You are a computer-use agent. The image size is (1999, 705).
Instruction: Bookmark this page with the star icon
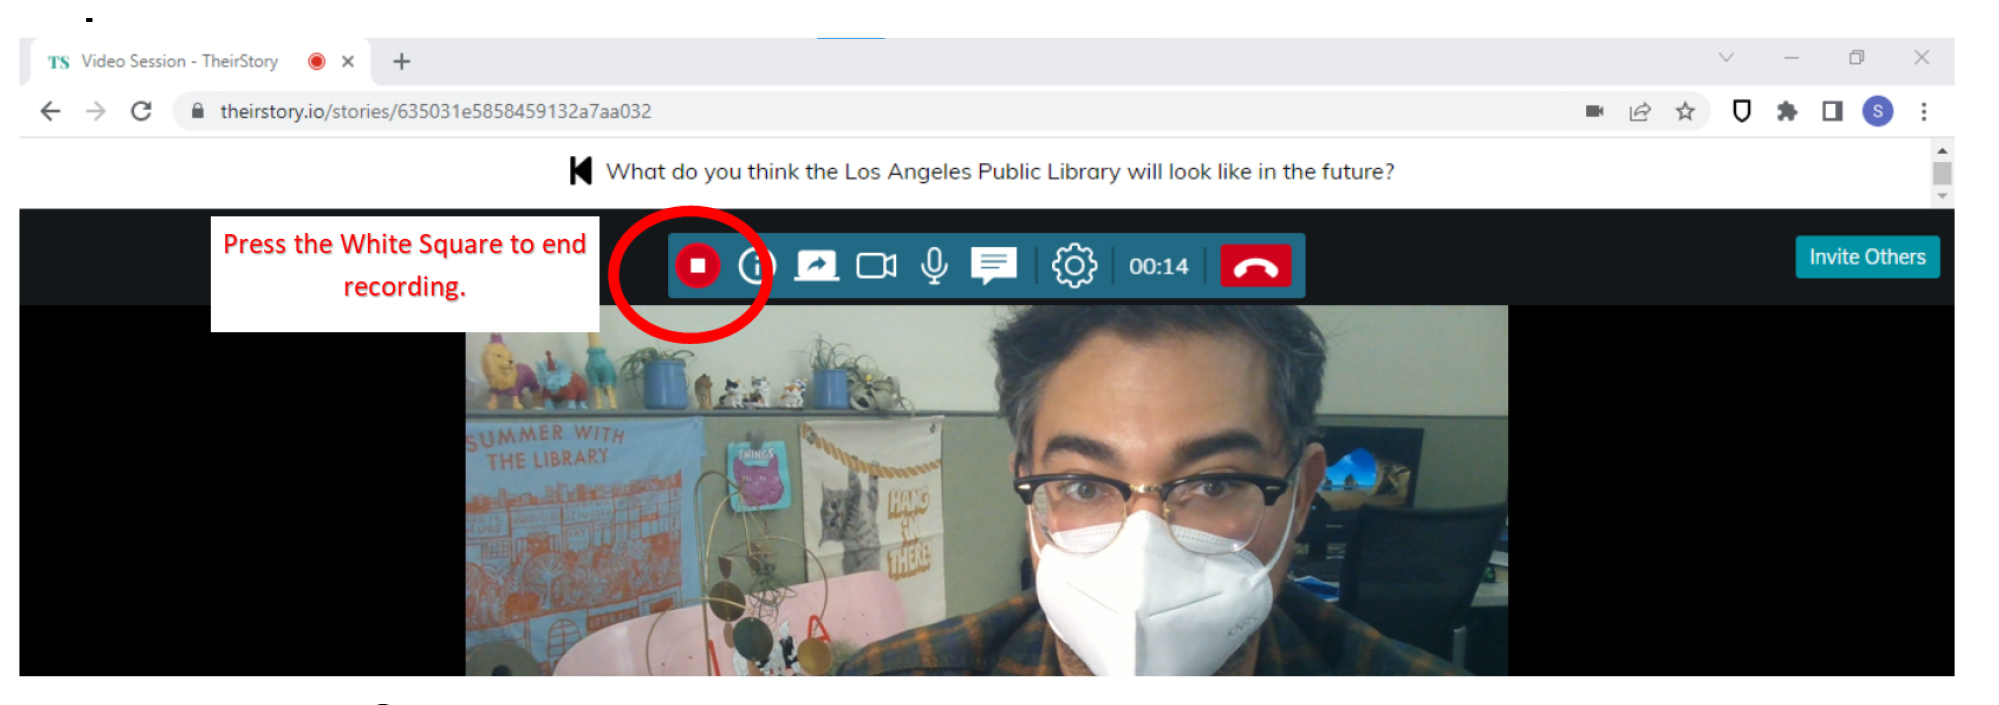pyautogui.click(x=1685, y=111)
